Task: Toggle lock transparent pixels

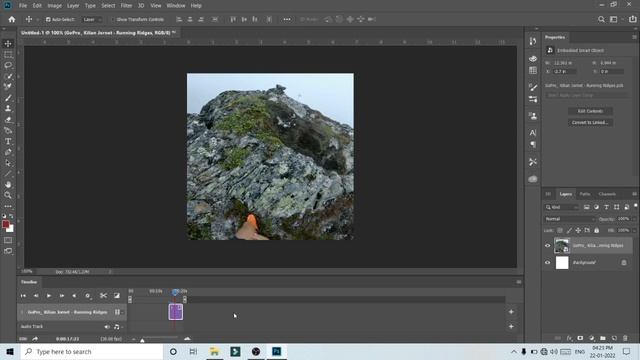Action: 560,231
